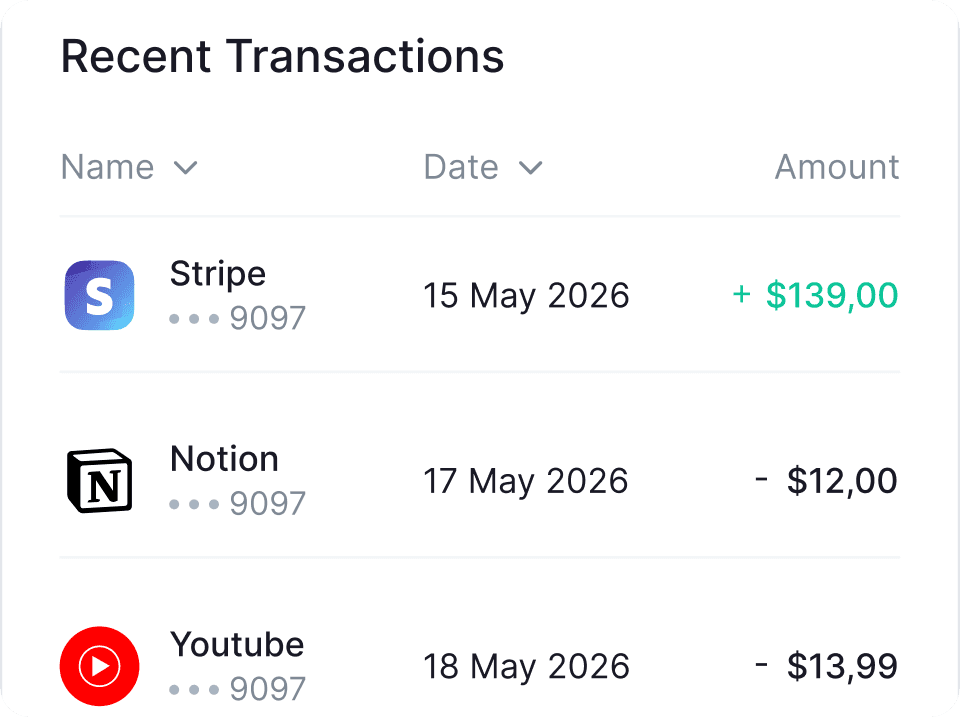
Task: Click the 18 May 2026 date
Action: (x=527, y=667)
